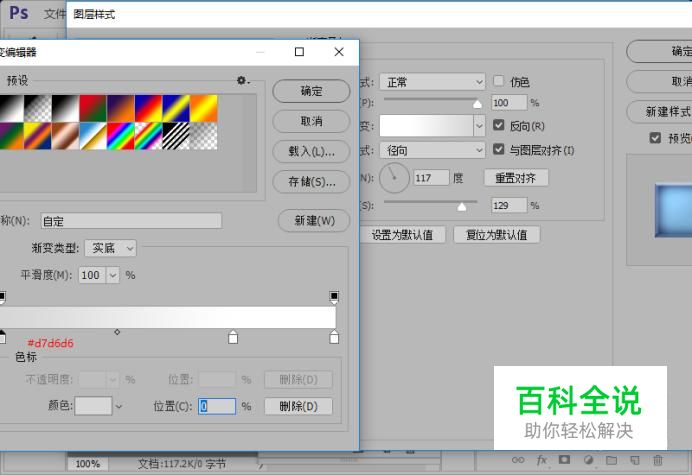The height and width of the screenshot is (475, 692).
Task: Select the rainbow spectrum gradient preset
Action: pyautogui.click(x=122, y=135)
